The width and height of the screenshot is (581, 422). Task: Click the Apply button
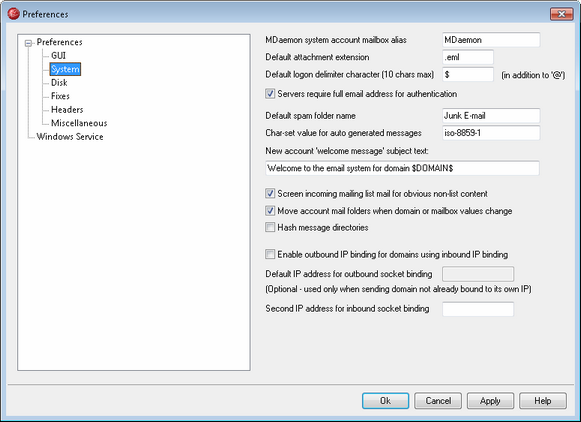coord(490,401)
